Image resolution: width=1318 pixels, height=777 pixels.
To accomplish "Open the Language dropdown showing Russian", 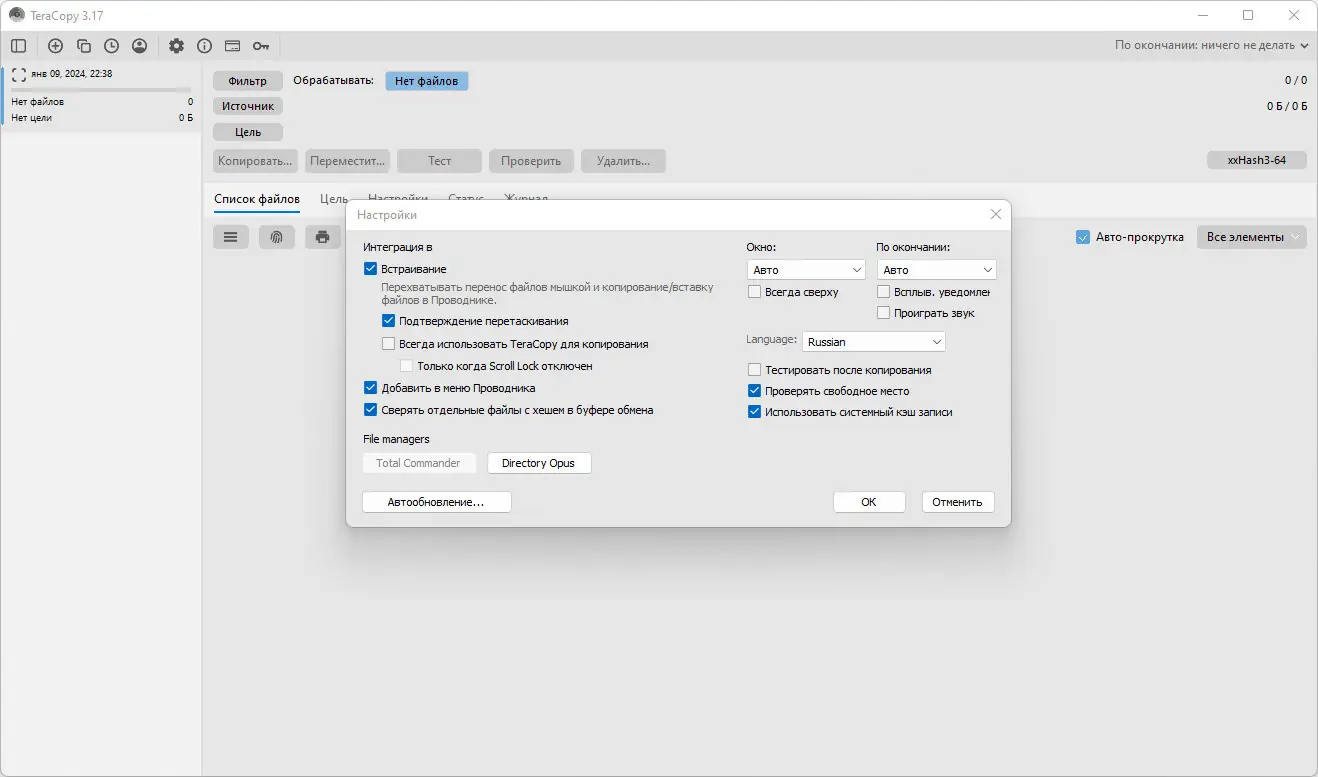I will 874,342.
